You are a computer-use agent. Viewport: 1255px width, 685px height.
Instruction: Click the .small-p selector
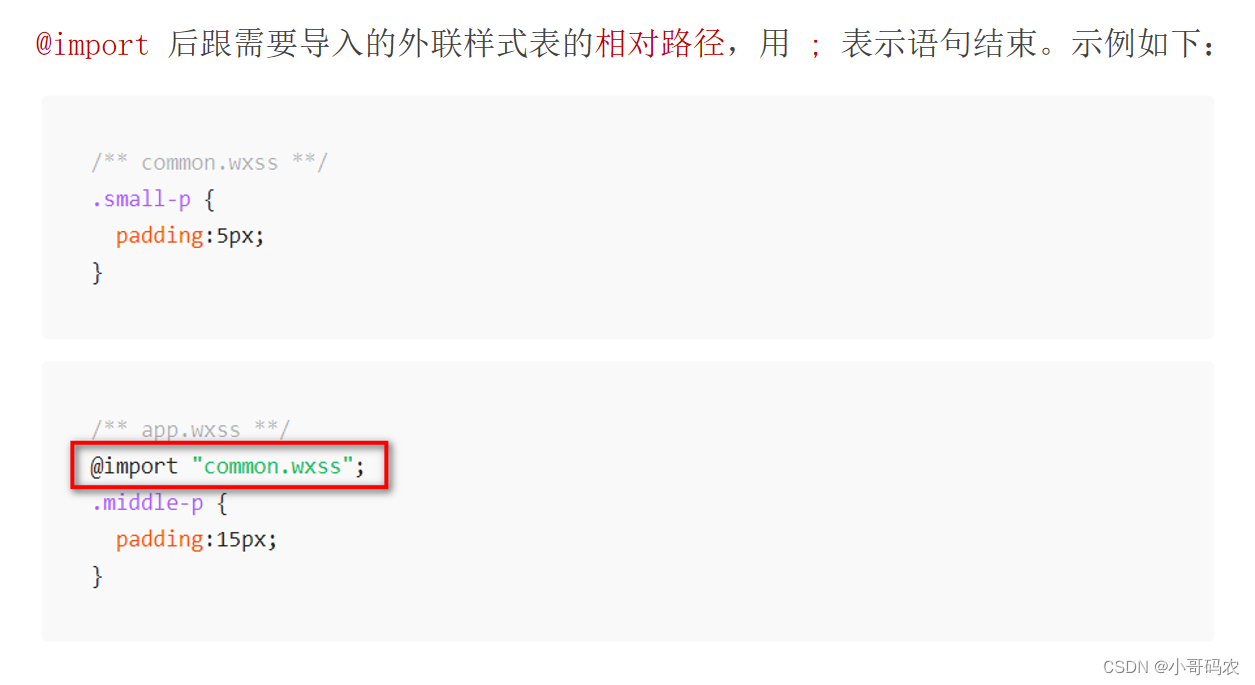[141, 199]
